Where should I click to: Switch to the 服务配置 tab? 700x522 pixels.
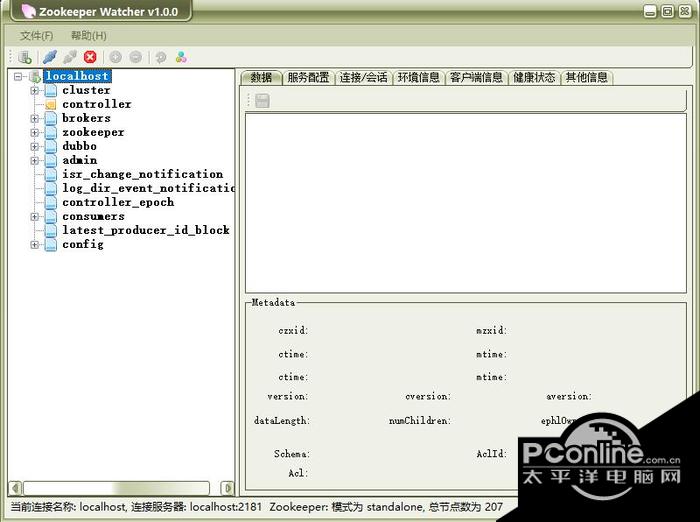(308, 78)
